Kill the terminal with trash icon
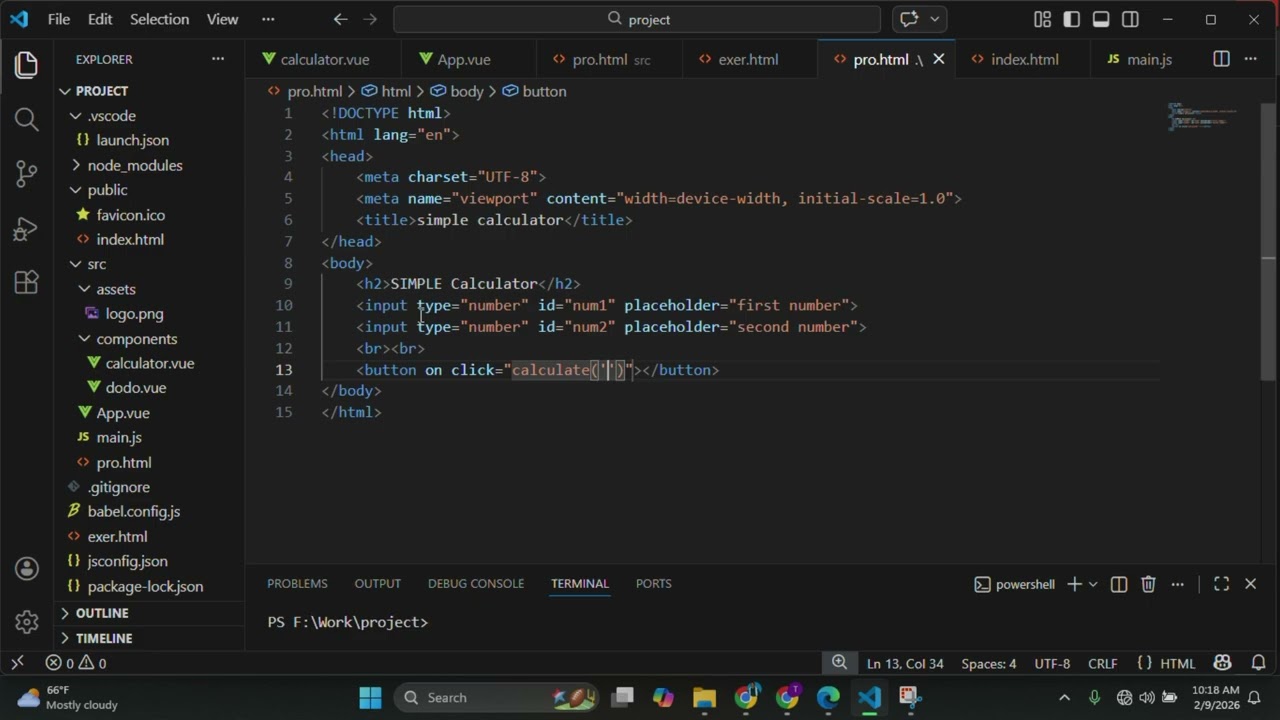Screen dimensions: 1280x720 pos(1148,584)
